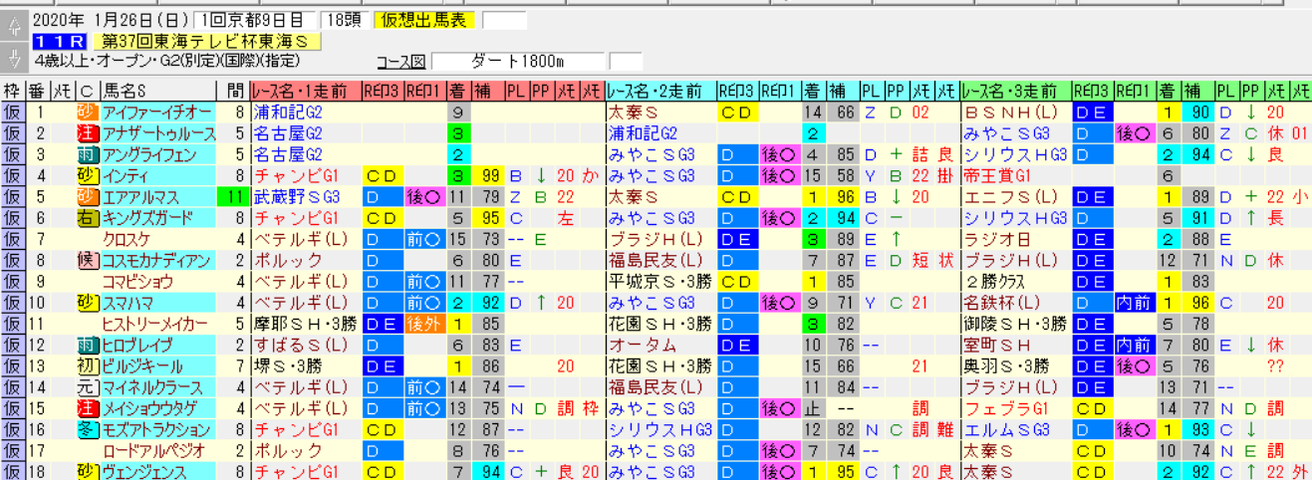Click the 初 badge beside ビルジキール
The width and height of the screenshot is (1312, 480).
point(88,365)
